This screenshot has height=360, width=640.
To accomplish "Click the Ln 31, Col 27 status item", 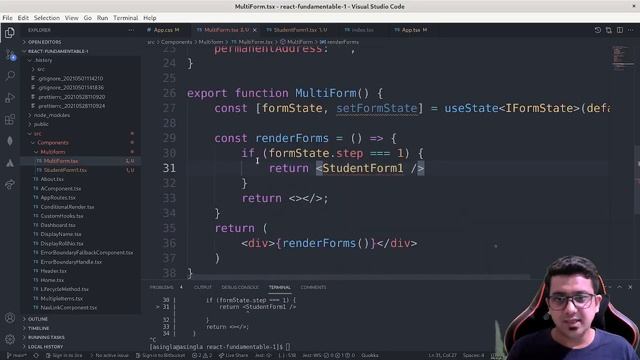I will [x=442, y=356].
